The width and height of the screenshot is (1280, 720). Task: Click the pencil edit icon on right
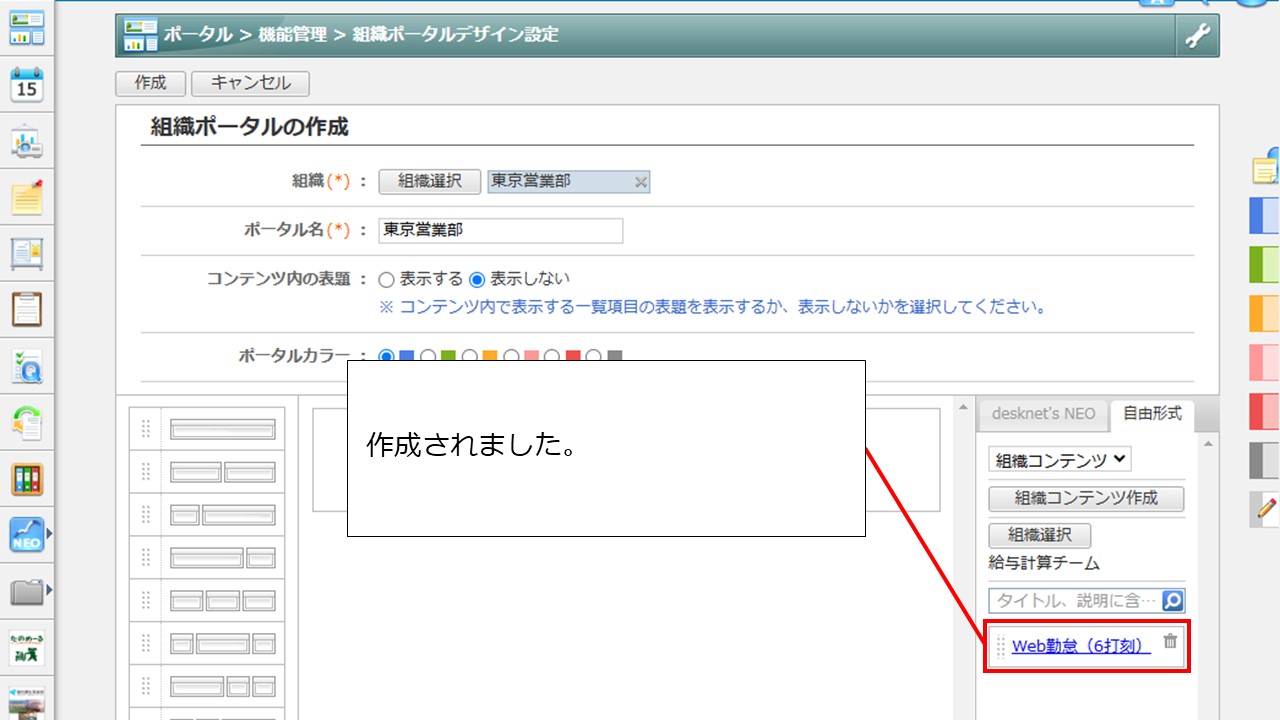tap(1266, 508)
